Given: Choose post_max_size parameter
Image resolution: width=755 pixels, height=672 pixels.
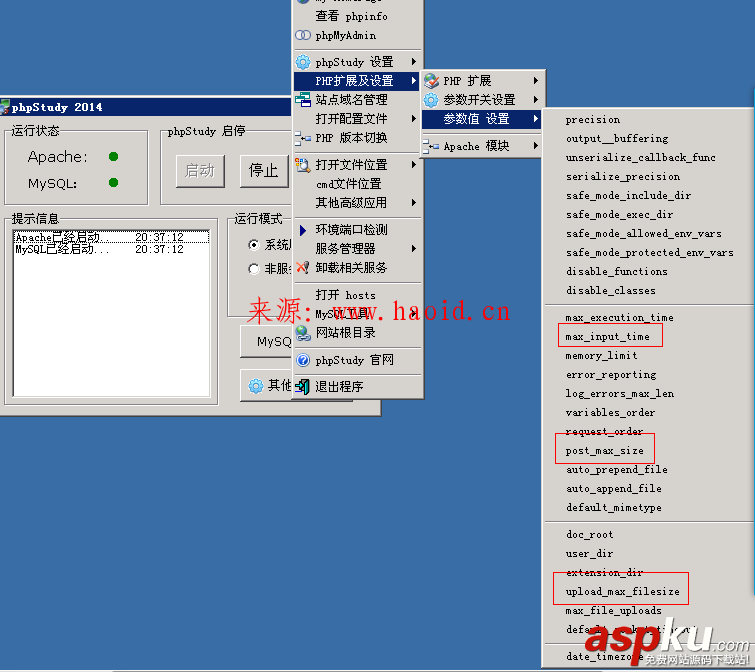Looking at the screenshot, I should click(604, 451).
